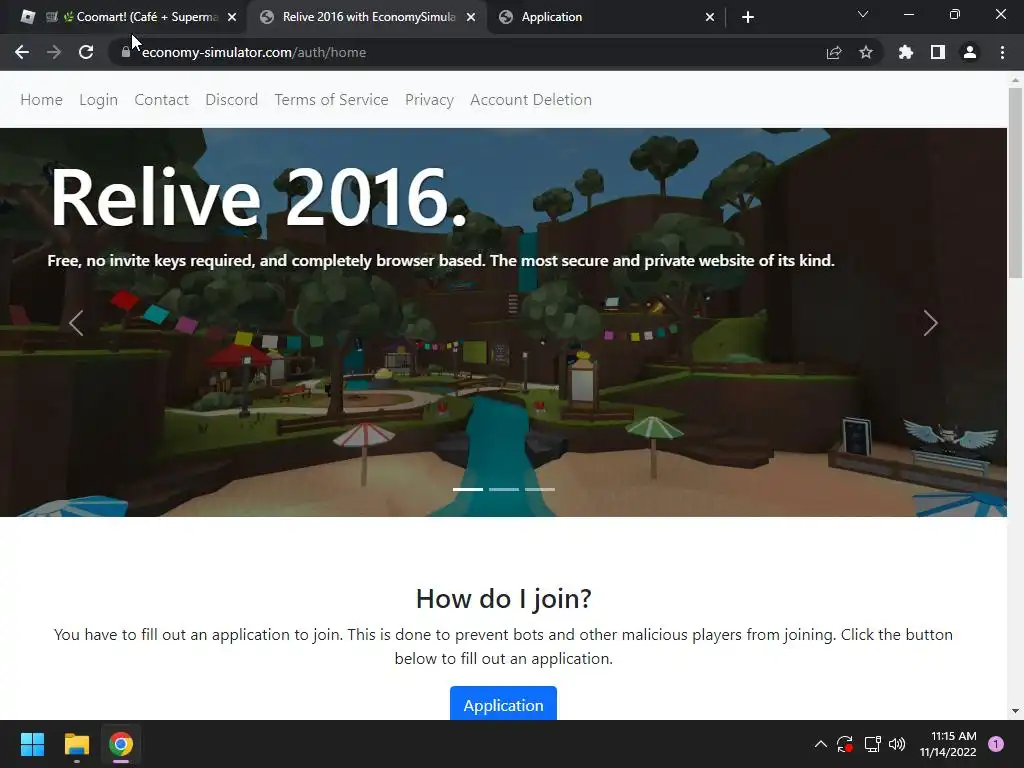Click the 'How do I join?' heading
The image size is (1024, 768).
click(x=504, y=598)
